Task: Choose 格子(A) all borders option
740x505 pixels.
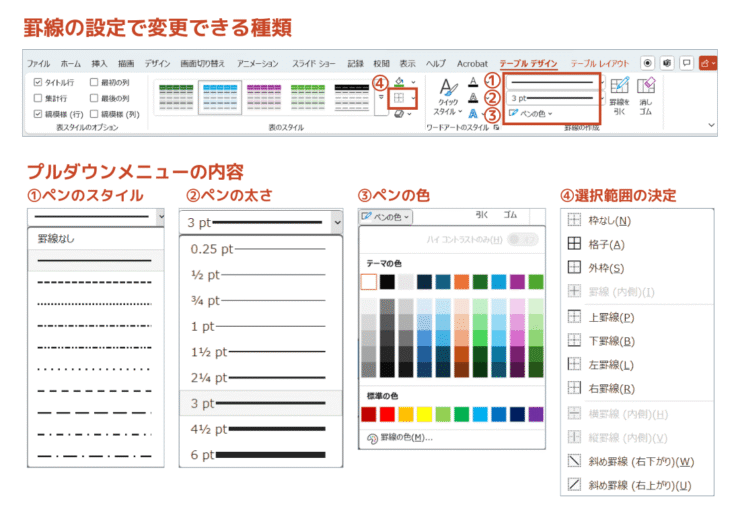Action: [x=637, y=244]
